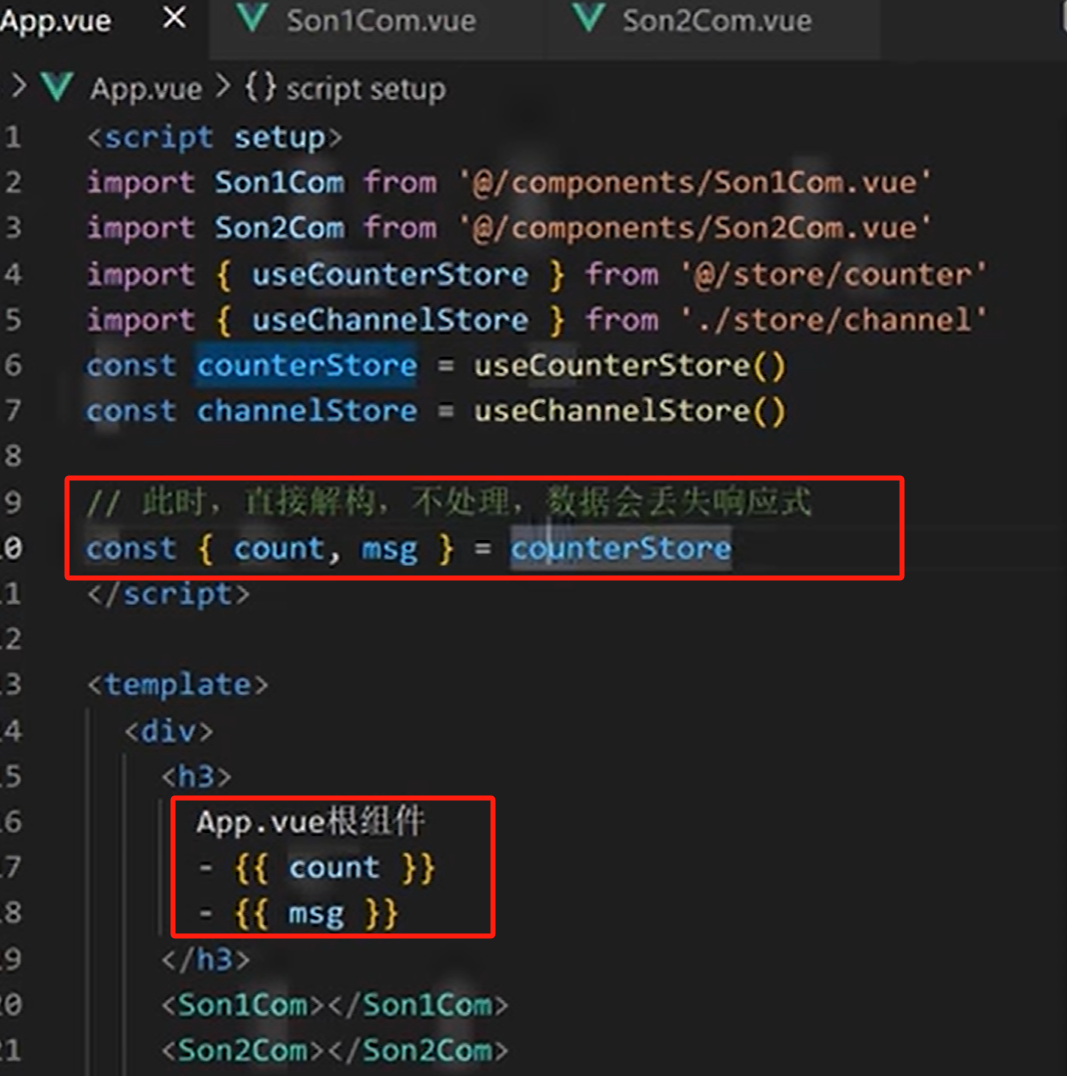The width and height of the screenshot is (1067, 1076).
Task: Open 'script setup' breadcrumb item
Action: [x=366, y=89]
